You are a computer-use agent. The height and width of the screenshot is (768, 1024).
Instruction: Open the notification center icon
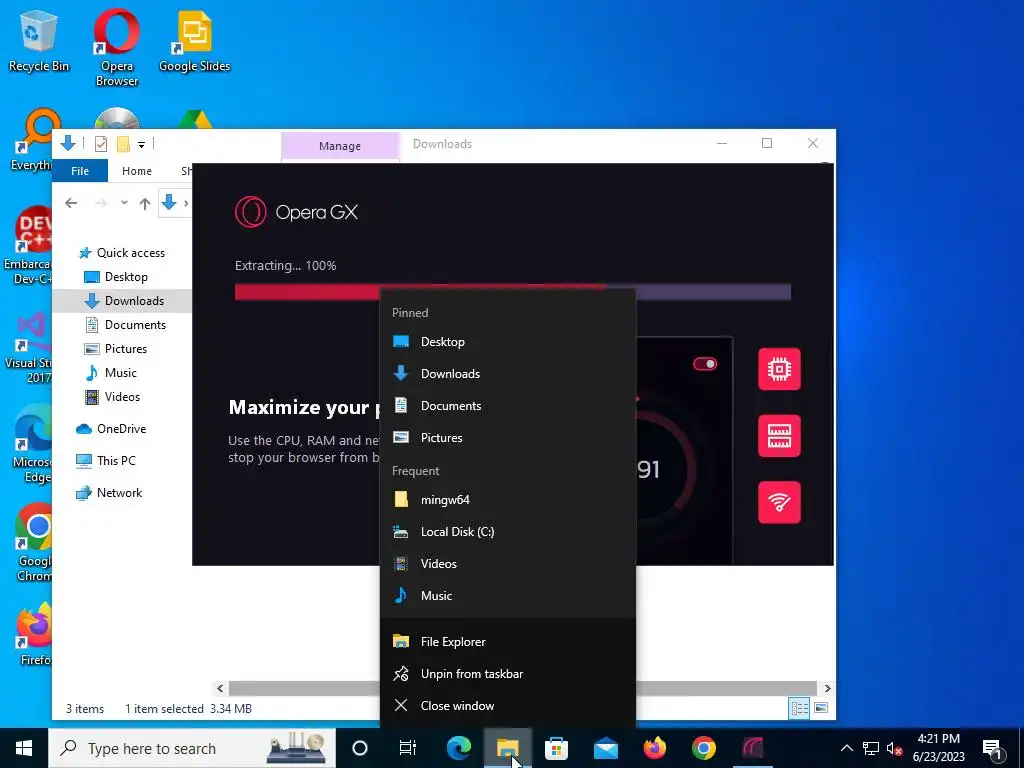coord(992,748)
